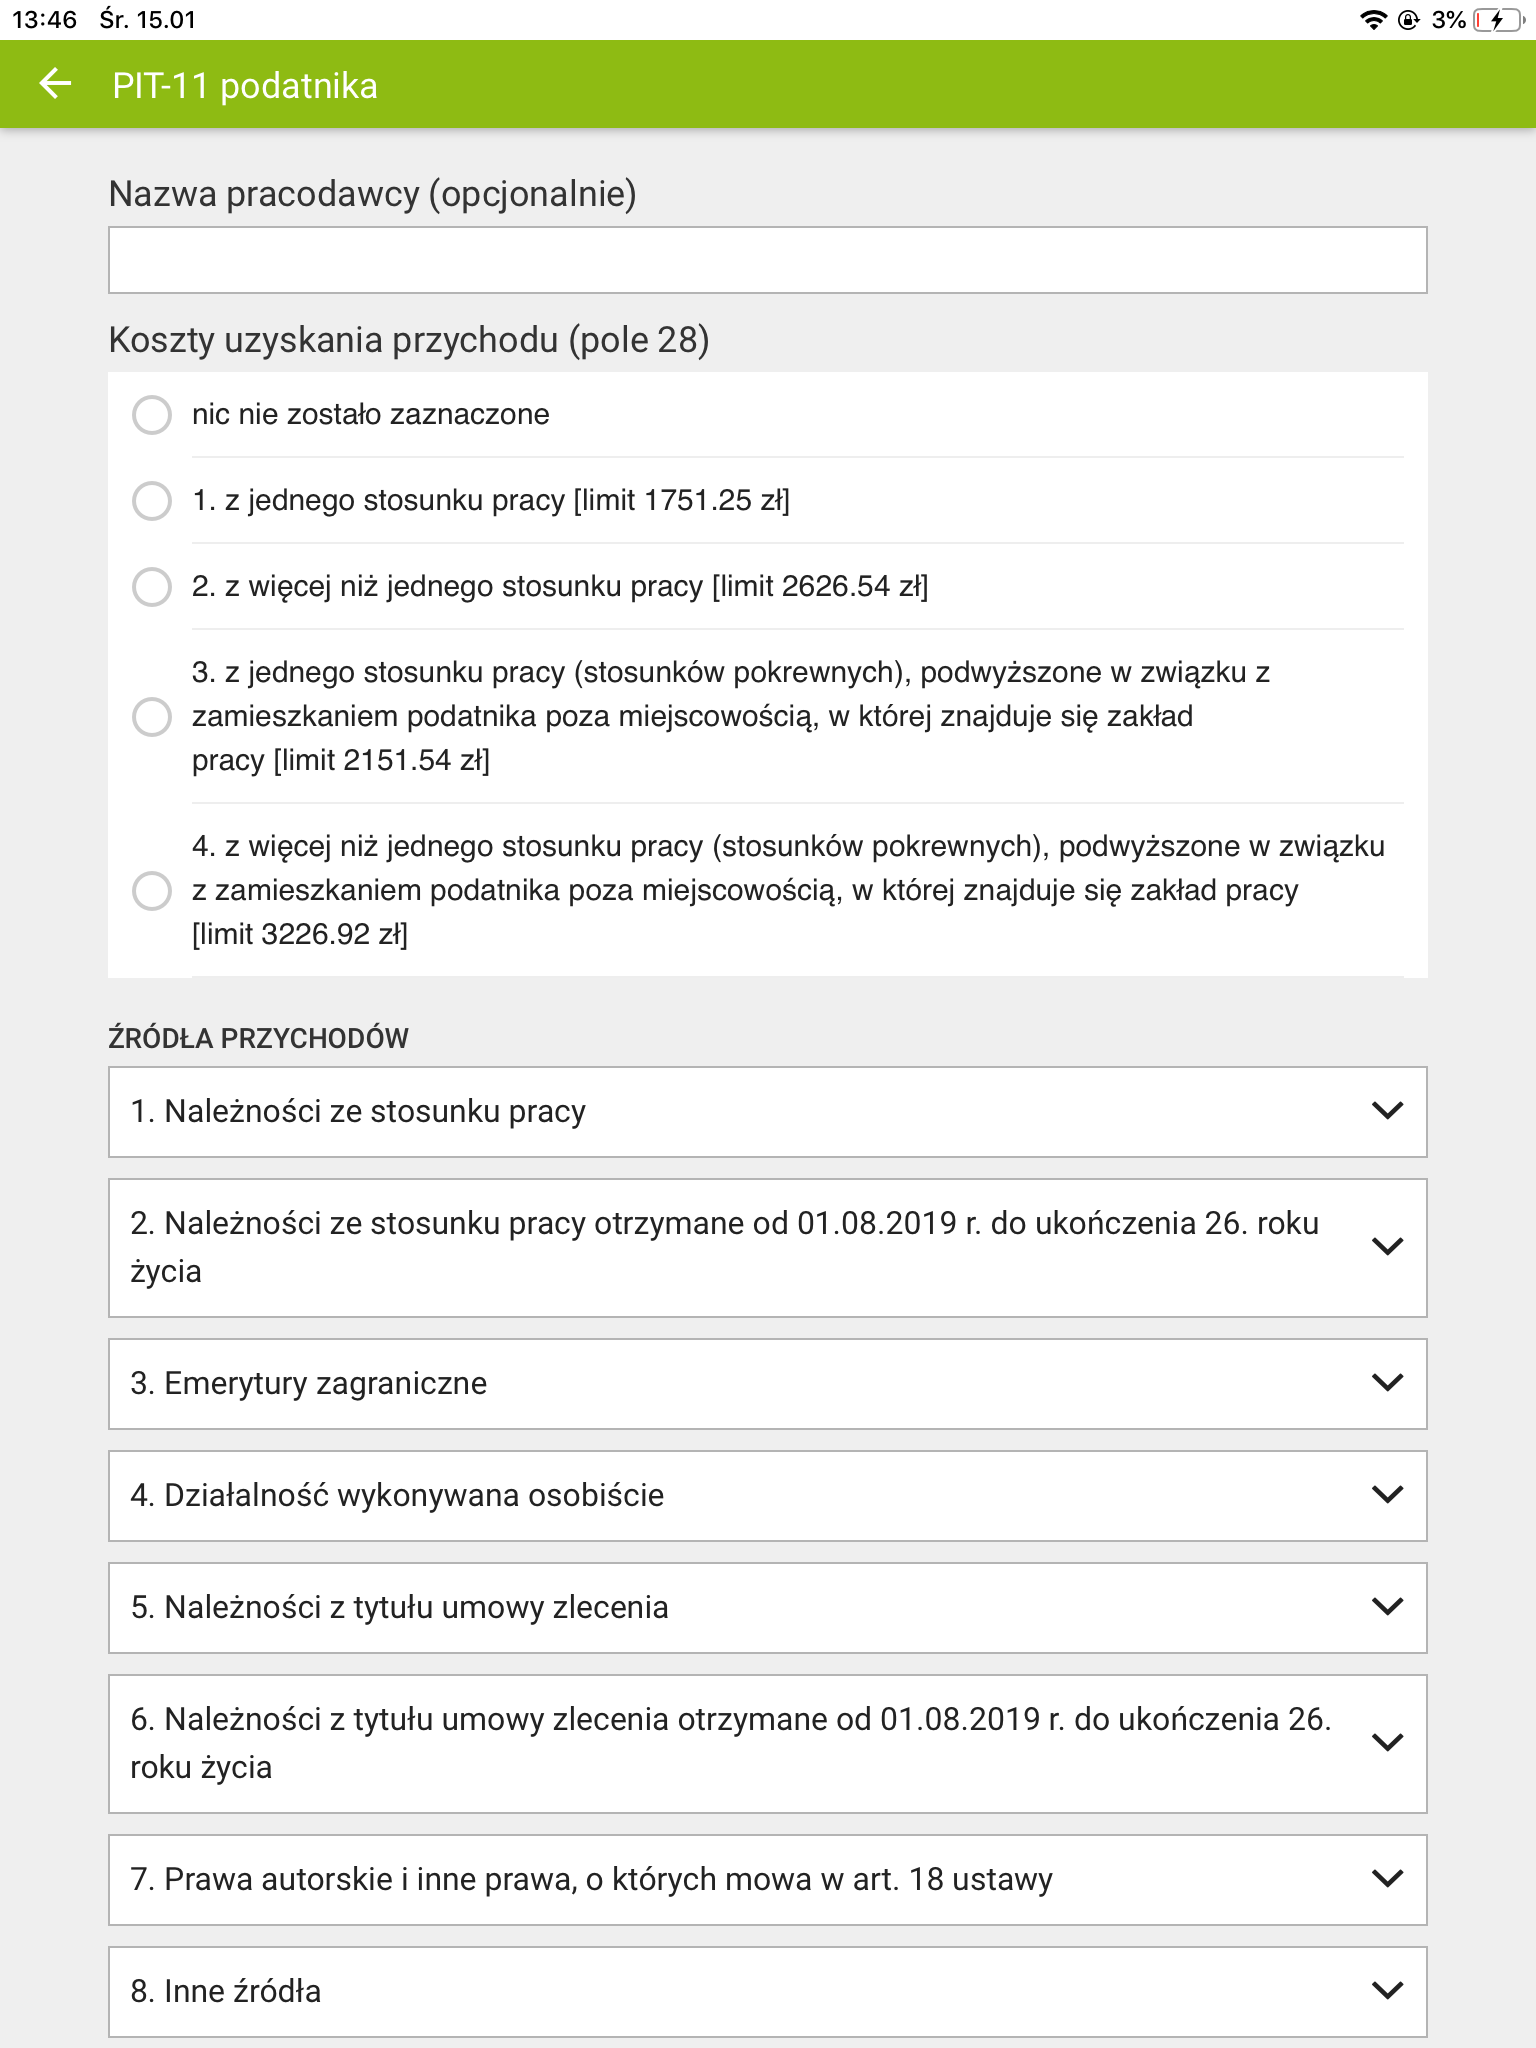The image size is (1536, 2048).
Task: Tap the back arrow to leave PIT-11 podatnika
Action: pos(57,85)
